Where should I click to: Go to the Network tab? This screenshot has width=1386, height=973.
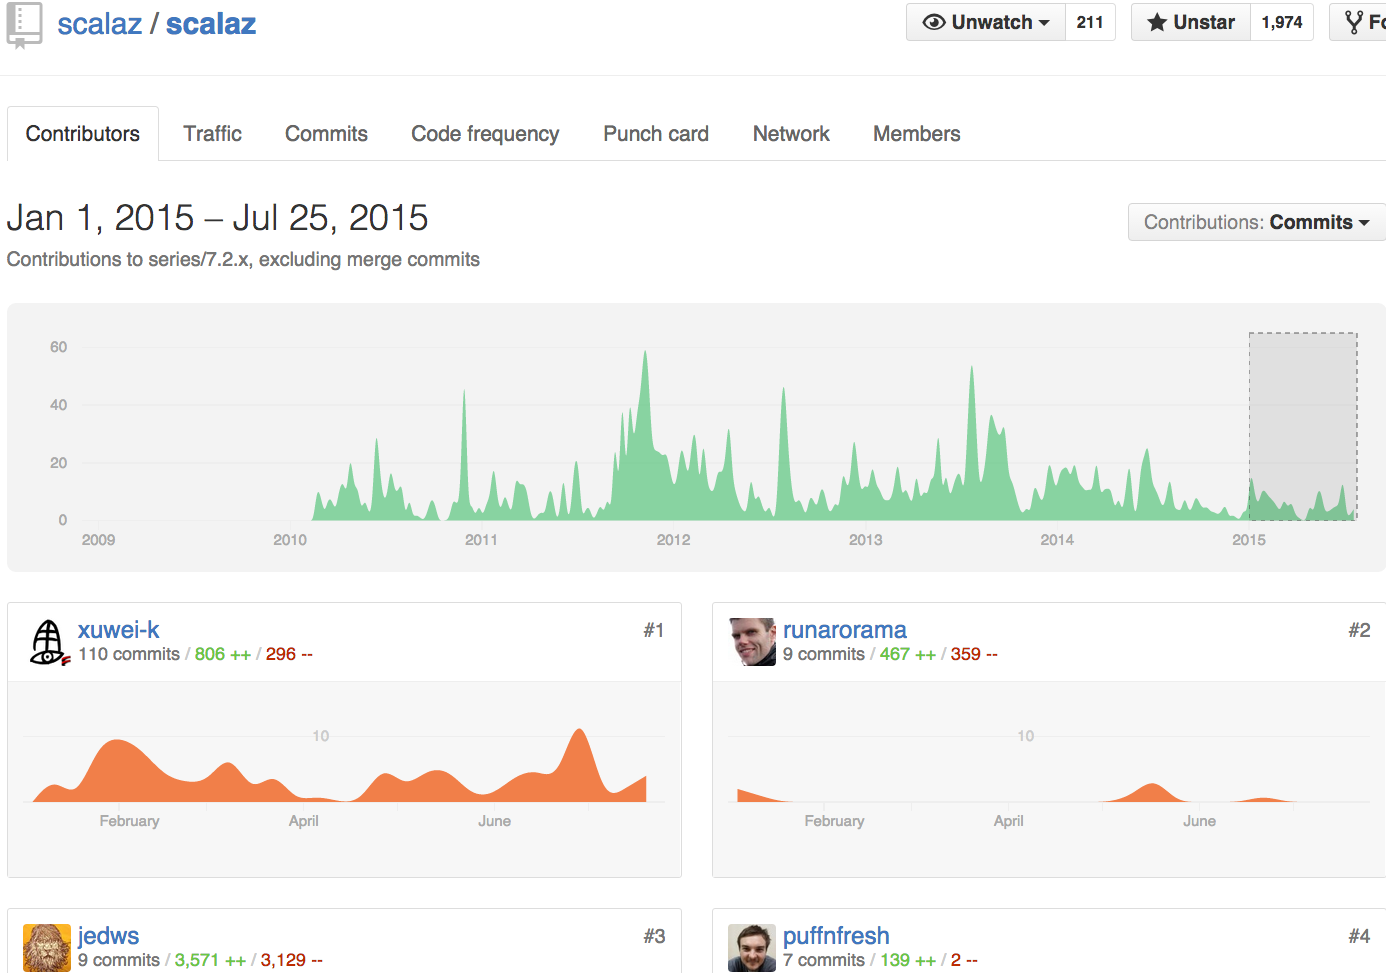click(791, 134)
